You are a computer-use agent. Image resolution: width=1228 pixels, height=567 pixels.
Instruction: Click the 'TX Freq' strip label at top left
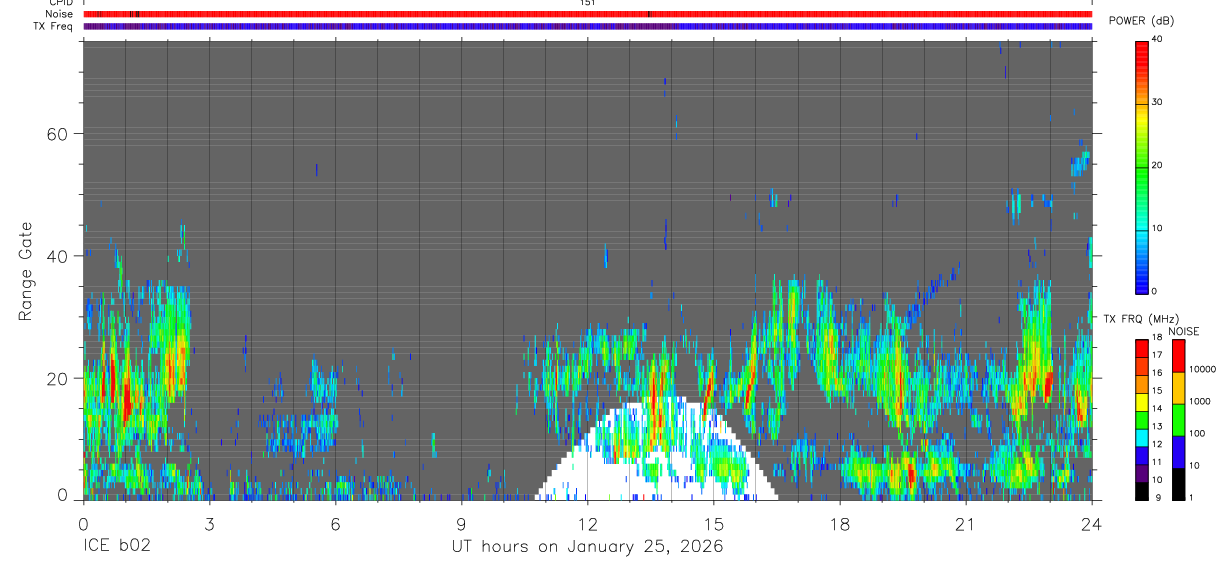[x=54, y=26]
